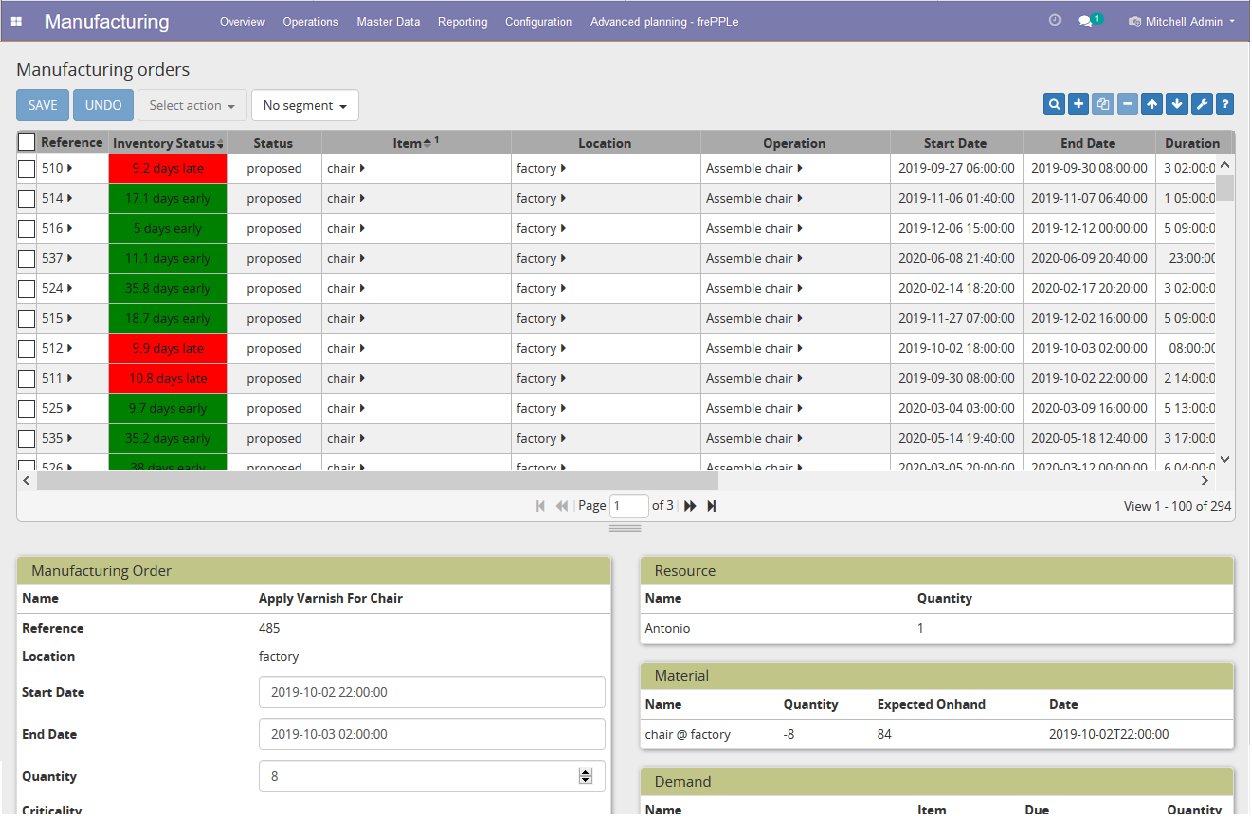Open the apps grid icon beside Manufacturing
Viewport: 1252px width, 816px height.
pyautogui.click(x=16, y=21)
